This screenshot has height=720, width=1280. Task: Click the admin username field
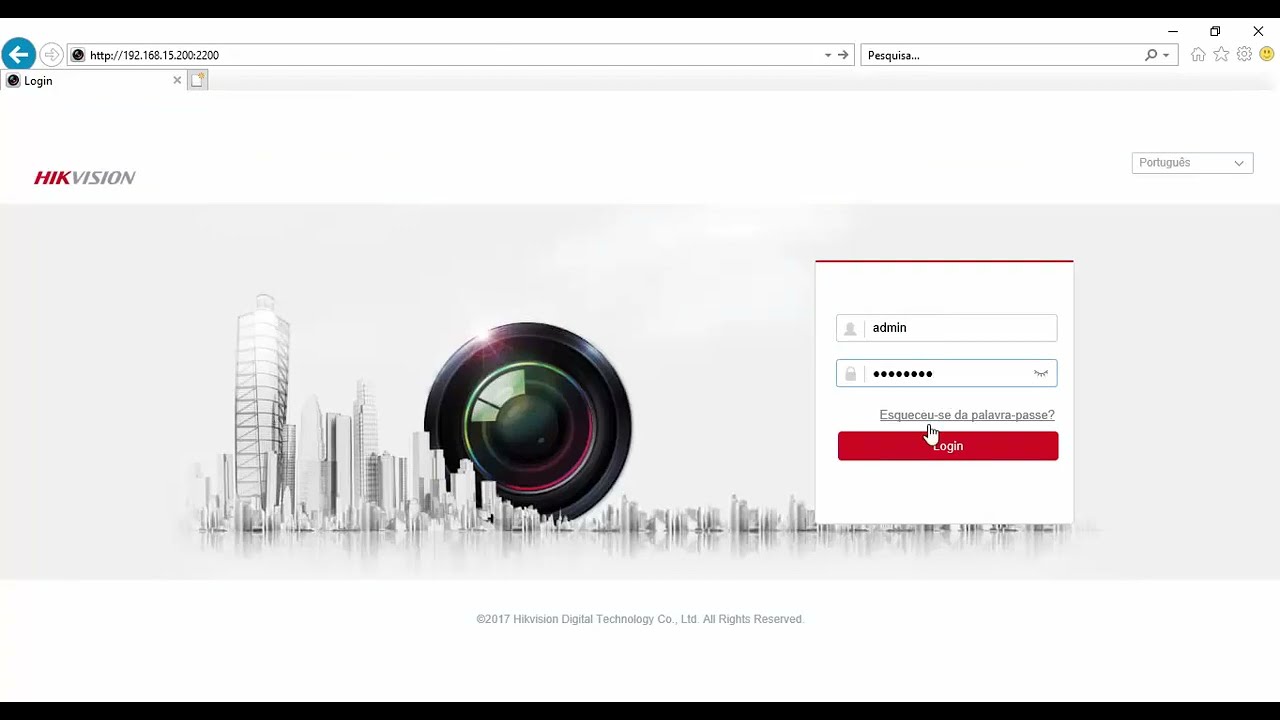[x=946, y=328]
